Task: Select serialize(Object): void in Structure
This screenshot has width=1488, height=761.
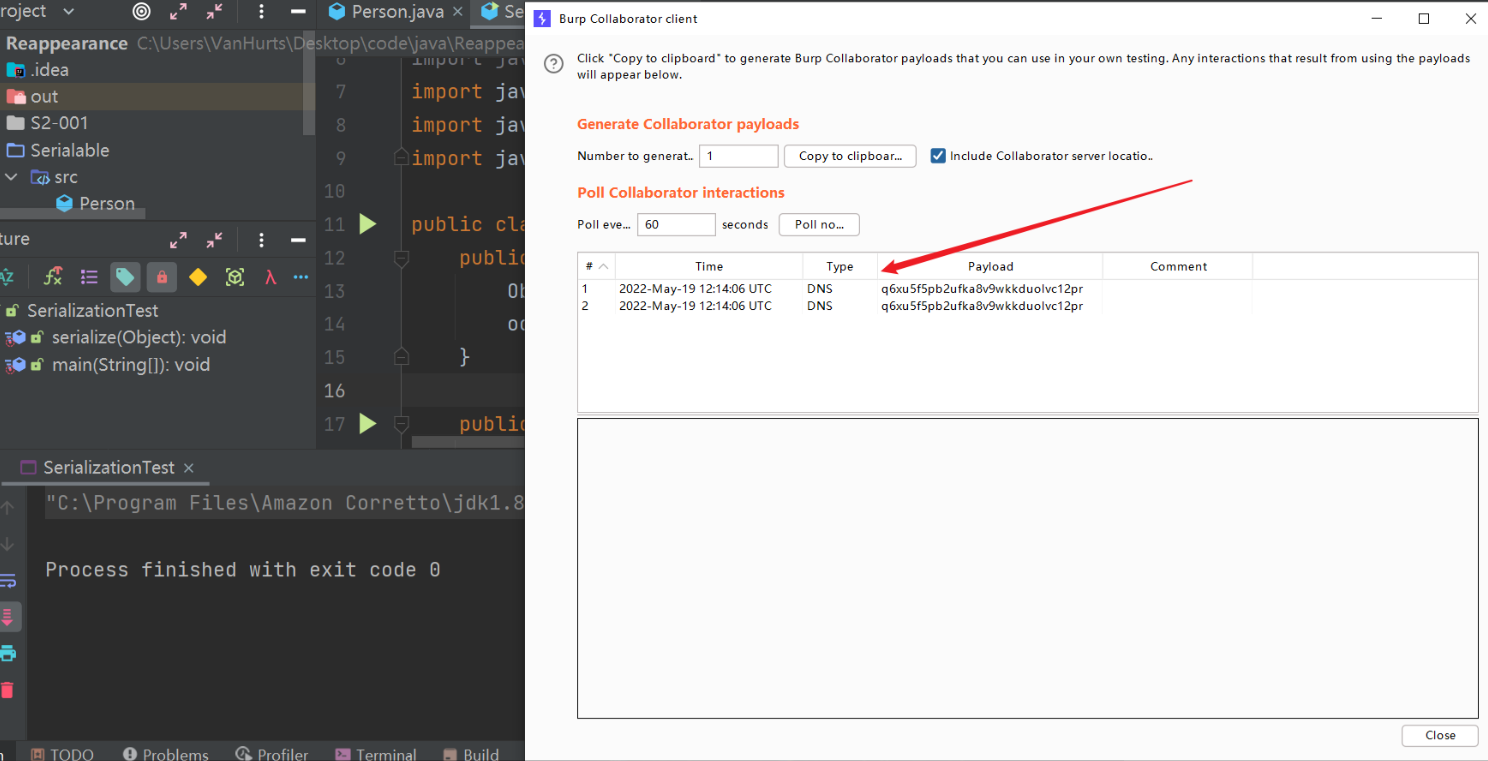Action: point(139,337)
